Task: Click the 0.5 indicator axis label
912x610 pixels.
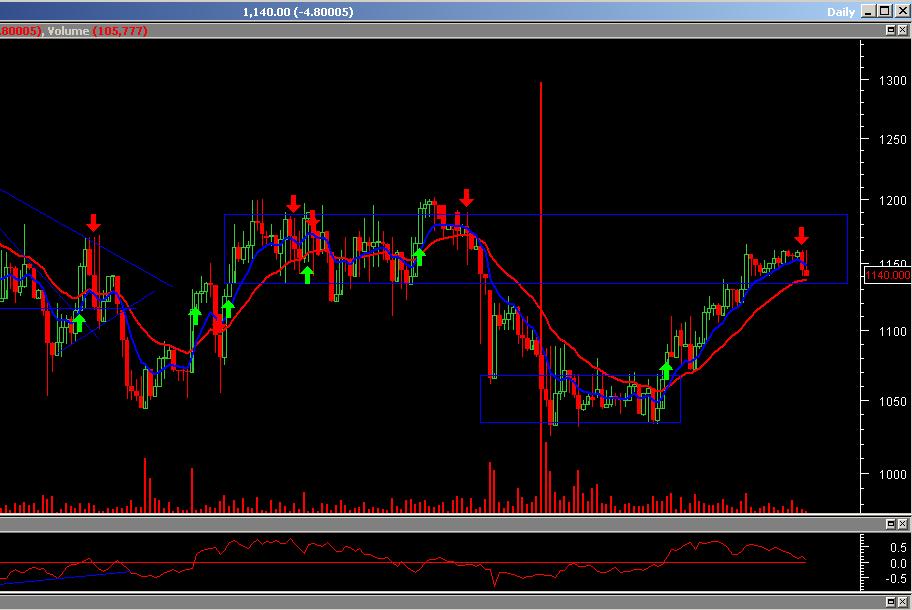Action: tap(898, 548)
